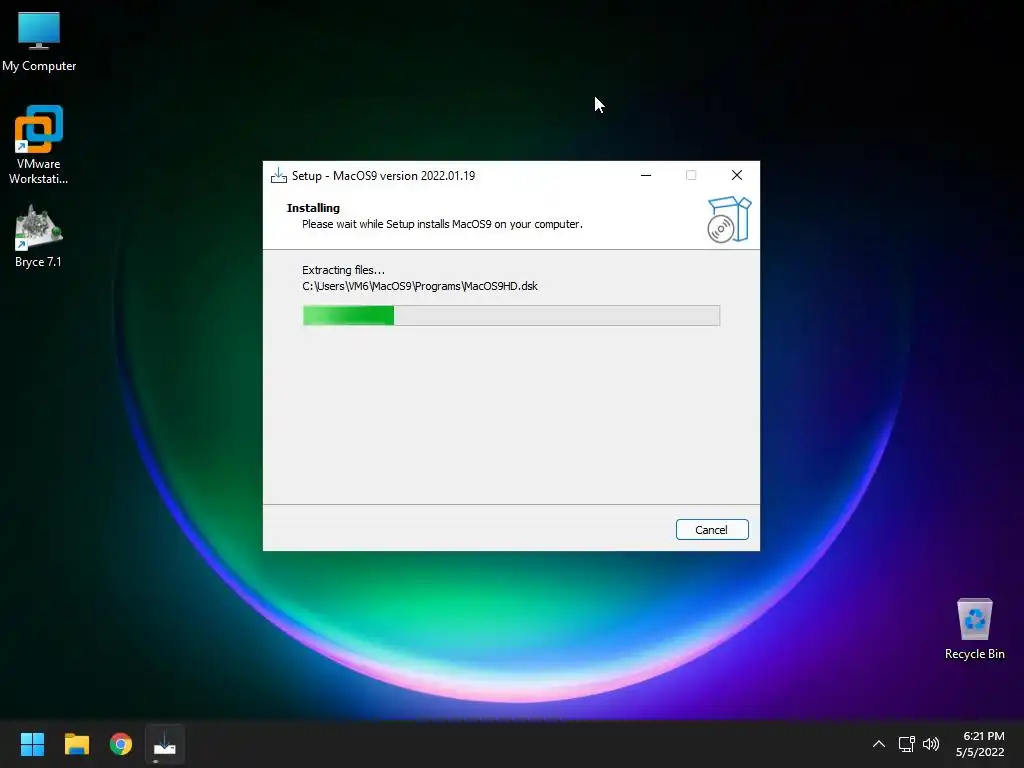1024x768 pixels.
Task: Select the VMware Workstation shortcut icon
Action: pyautogui.click(x=39, y=144)
